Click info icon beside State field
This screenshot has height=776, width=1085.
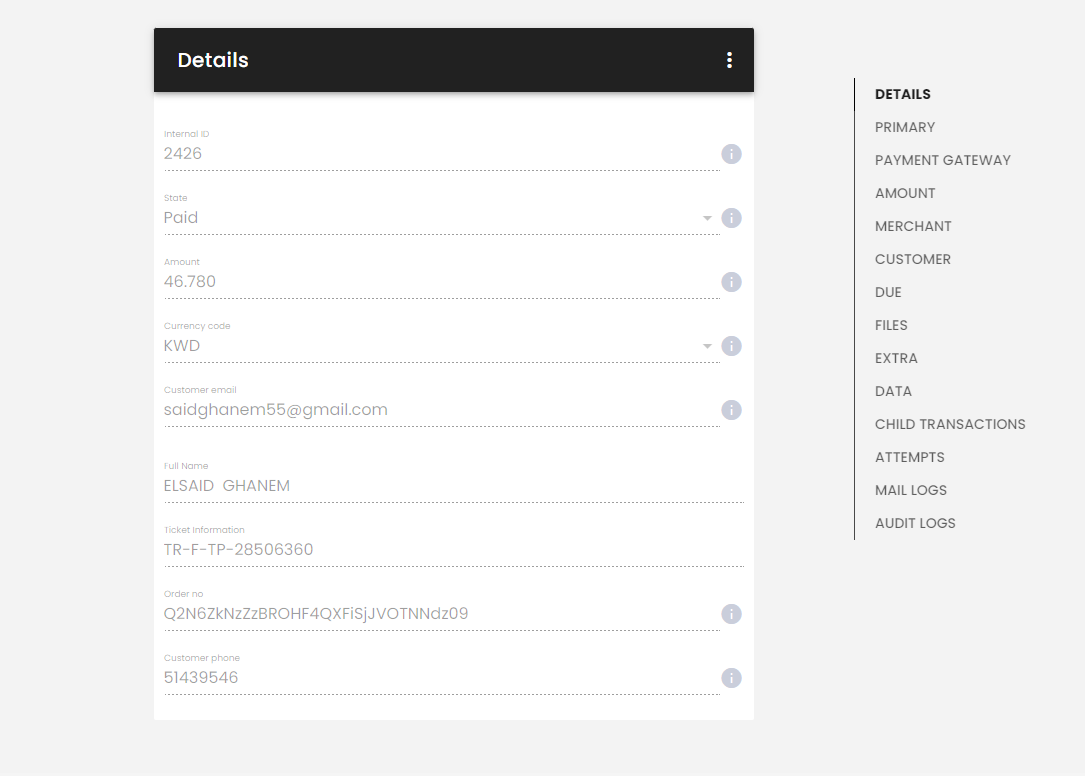(x=731, y=218)
